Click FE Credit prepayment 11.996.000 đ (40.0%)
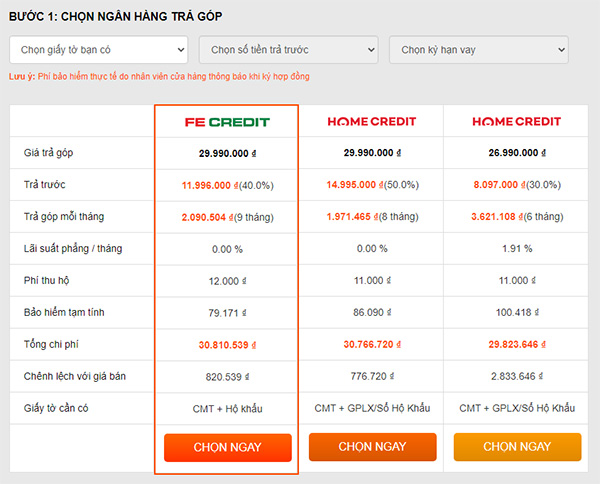This screenshot has height=484, width=600. coord(227,185)
